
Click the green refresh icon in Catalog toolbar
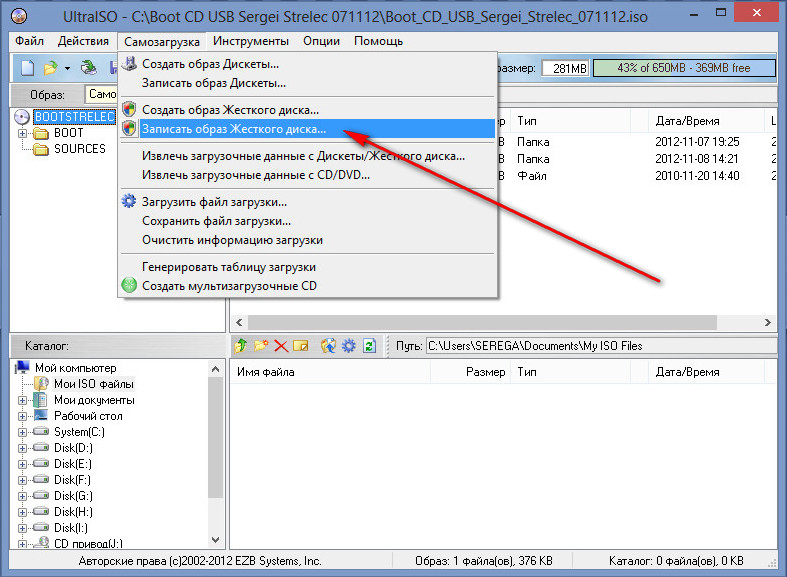click(x=370, y=345)
